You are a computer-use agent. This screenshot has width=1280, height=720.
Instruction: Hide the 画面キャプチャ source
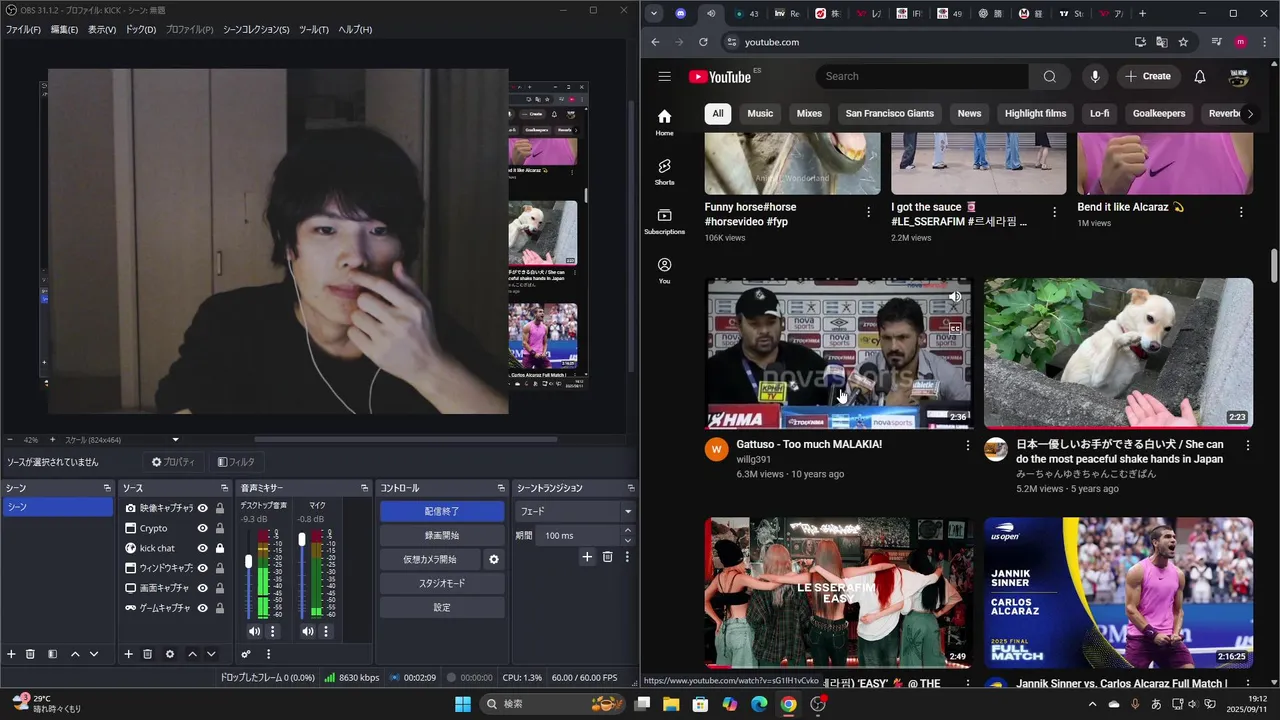click(x=203, y=588)
